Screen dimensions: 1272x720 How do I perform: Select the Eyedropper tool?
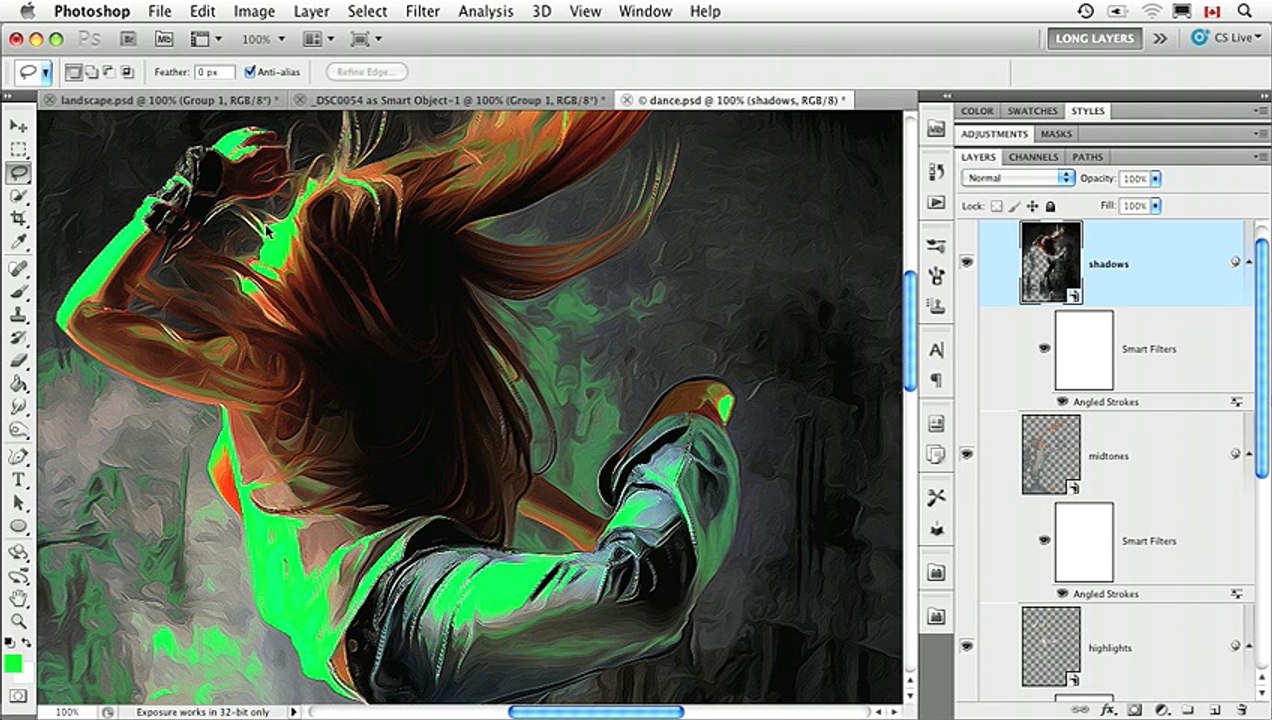tap(19, 243)
